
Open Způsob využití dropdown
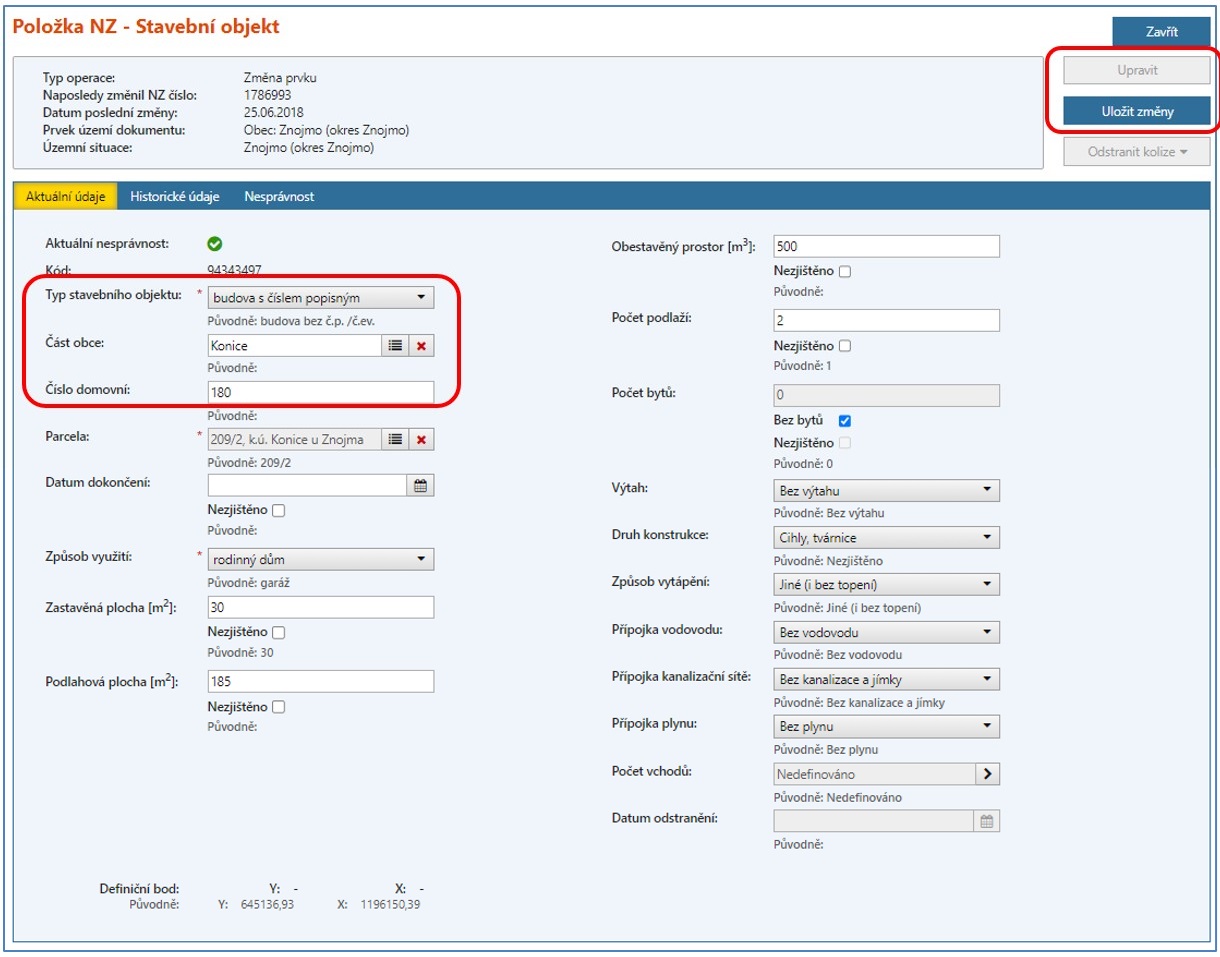click(321, 559)
